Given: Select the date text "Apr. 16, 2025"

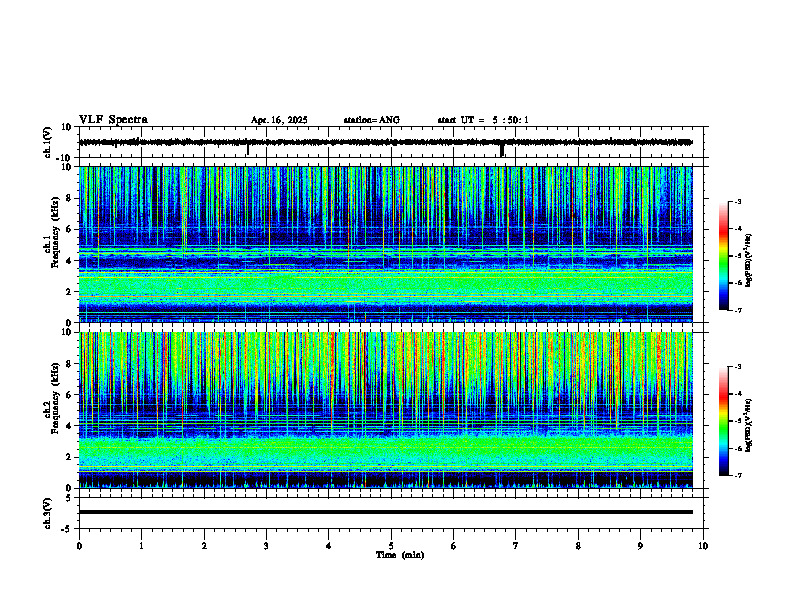Looking at the screenshot, I should (x=279, y=120).
